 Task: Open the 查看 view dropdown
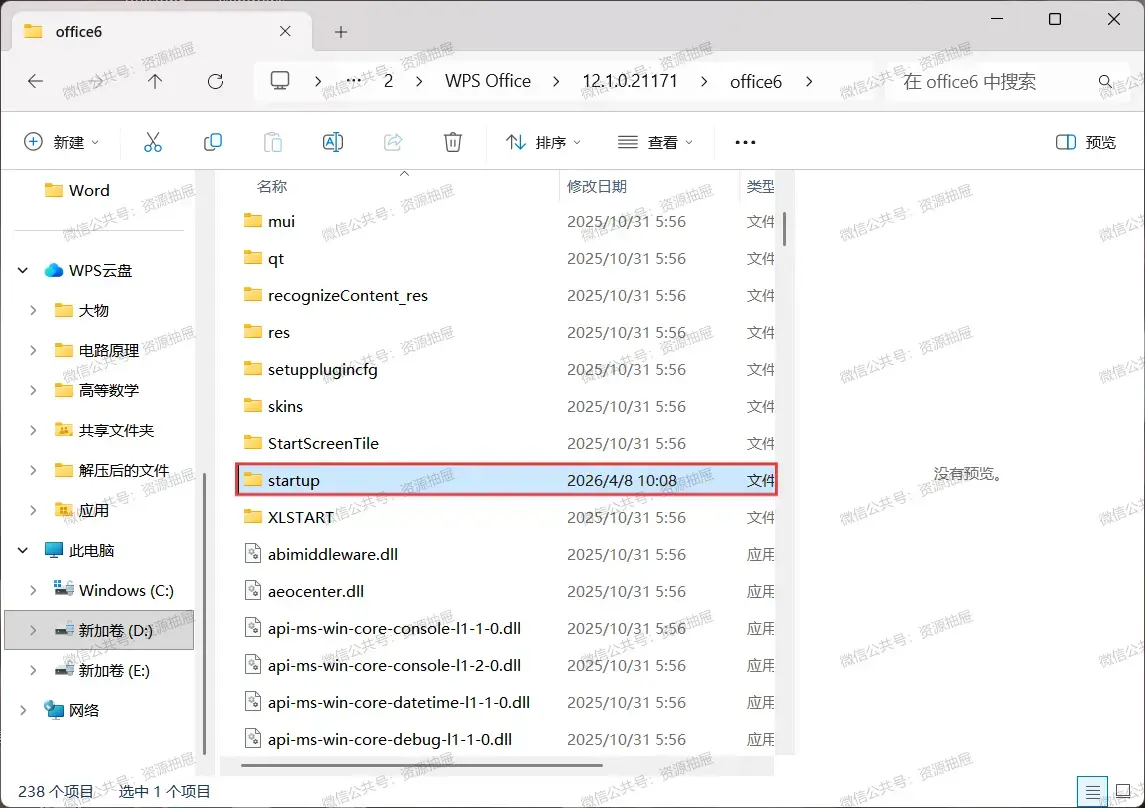pos(655,142)
